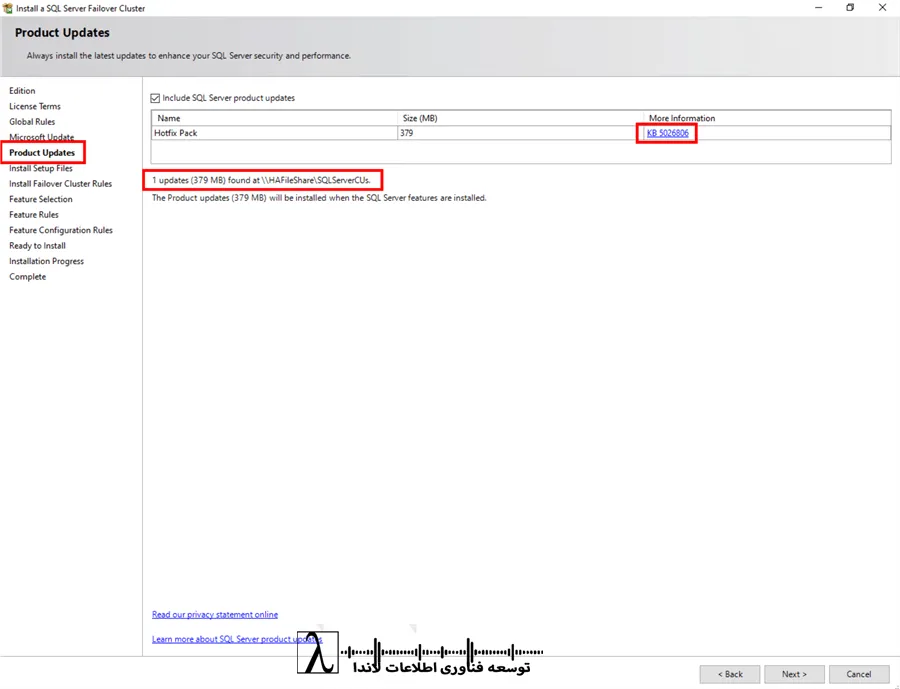The height and width of the screenshot is (689, 900).
Task: Click the Next button
Action: (x=794, y=674)
